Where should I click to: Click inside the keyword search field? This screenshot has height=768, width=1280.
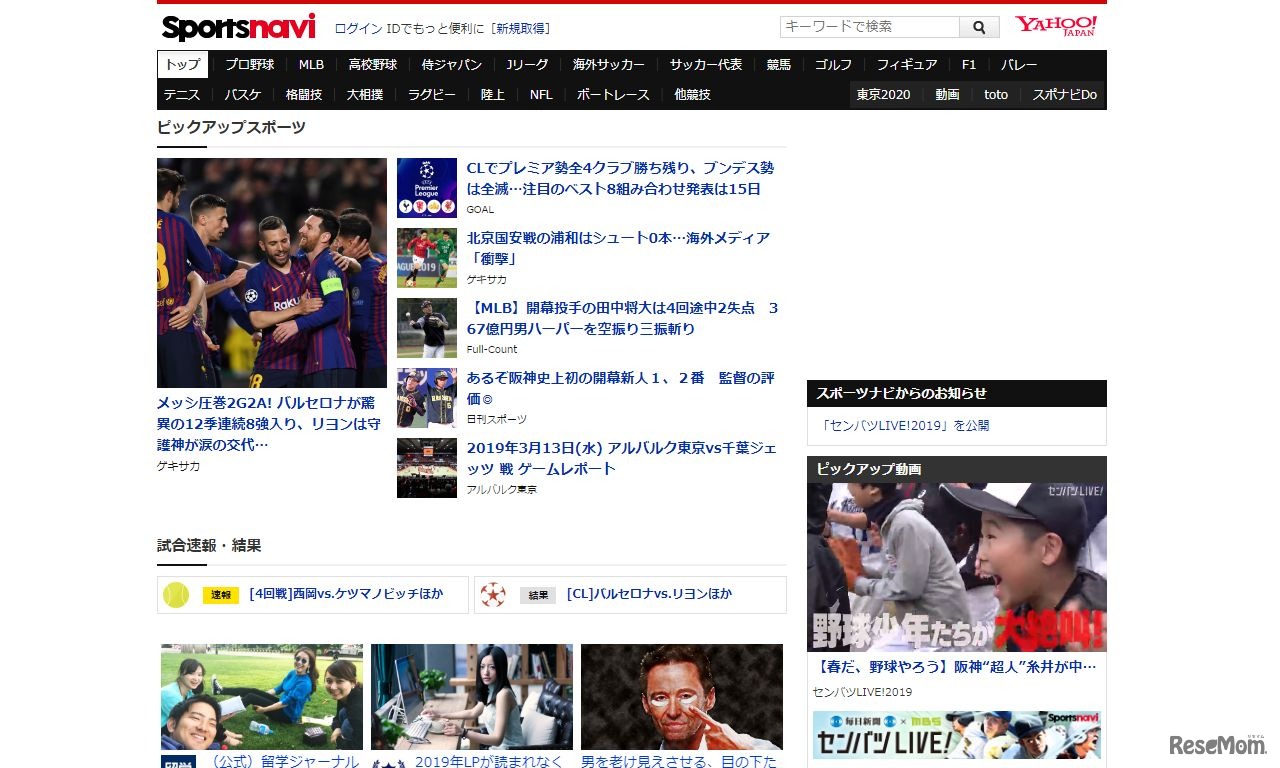coord(870,27)
